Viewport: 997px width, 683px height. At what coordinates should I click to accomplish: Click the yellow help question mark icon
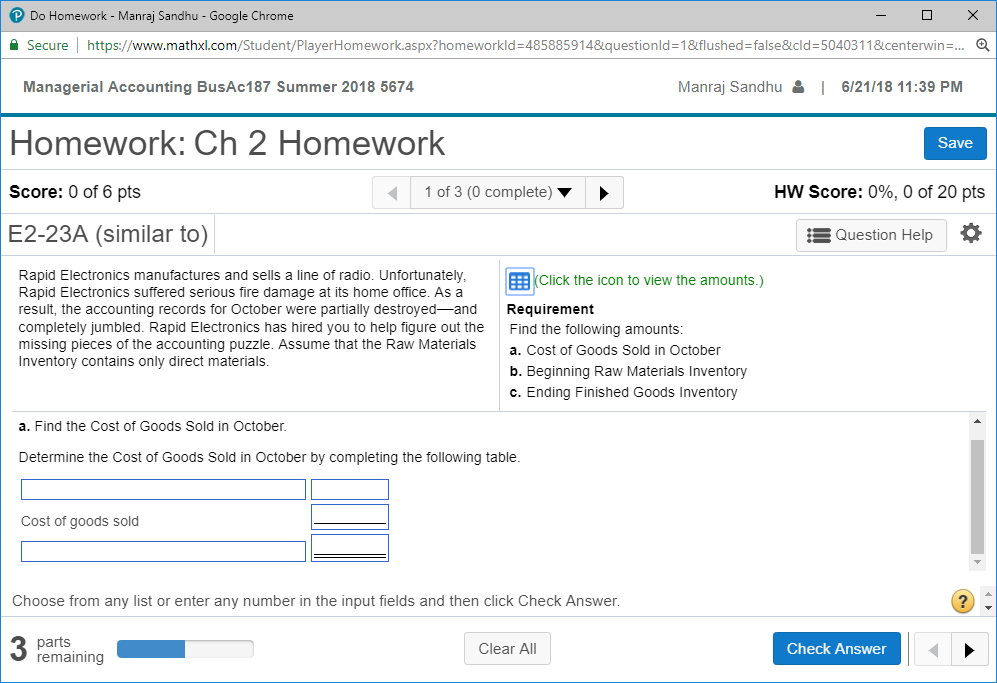coord(962,601)
